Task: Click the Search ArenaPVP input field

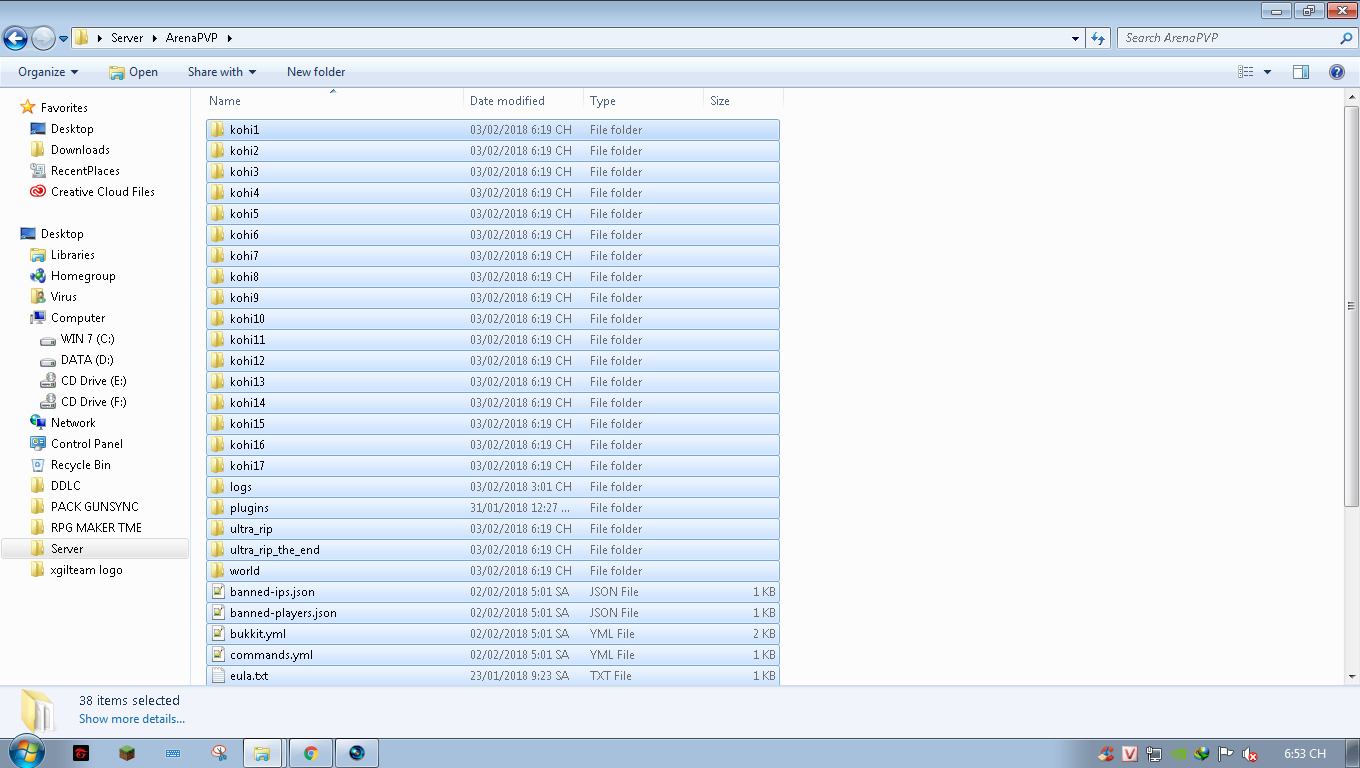Action: tap(1228, 38)
